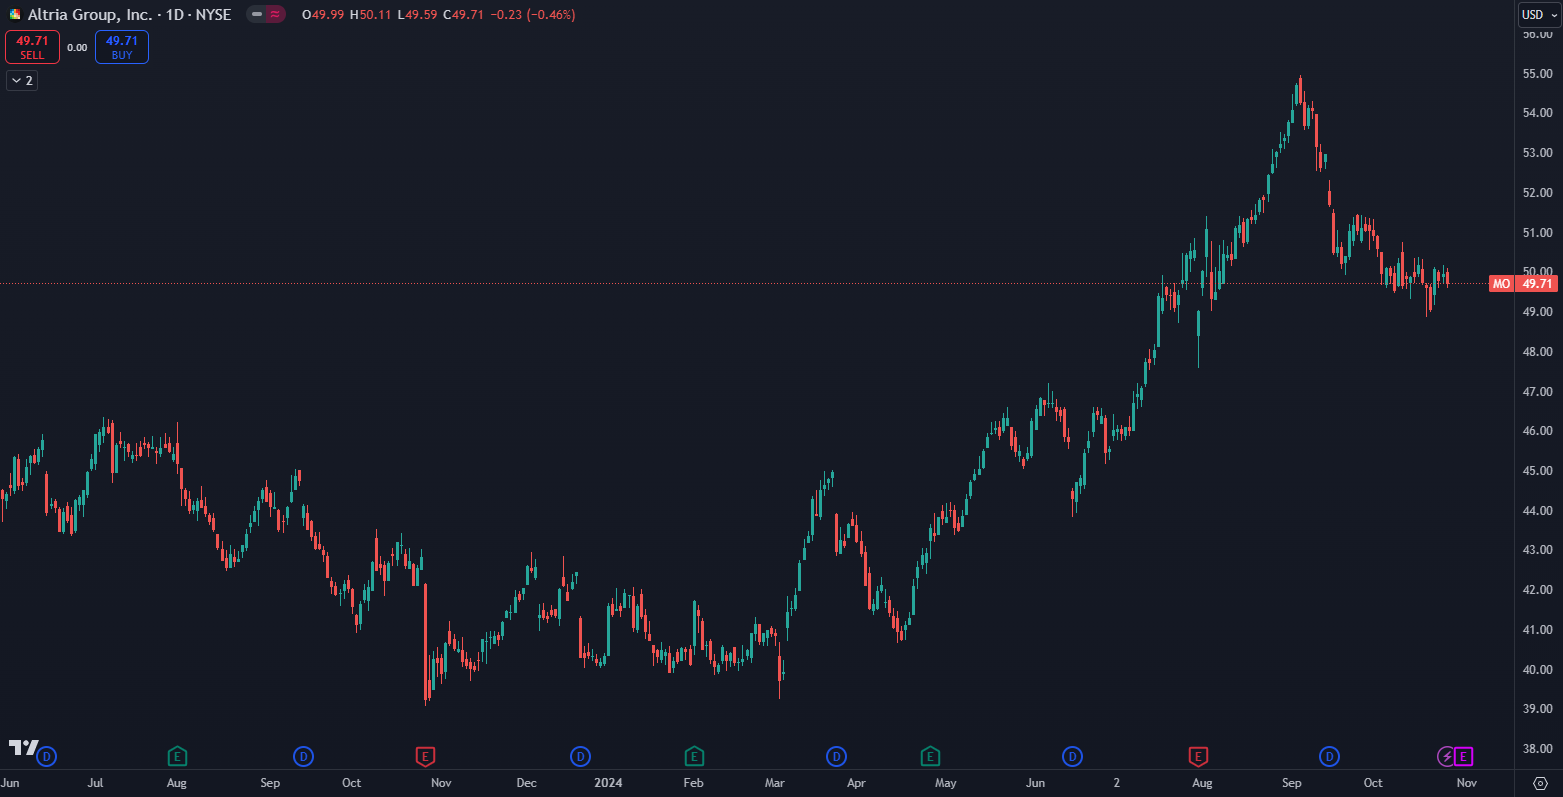The height and width of the screenshot is (797, 1563).
Task: Click the price change −0.23 (−0.46%)
Action: point(532,15)
